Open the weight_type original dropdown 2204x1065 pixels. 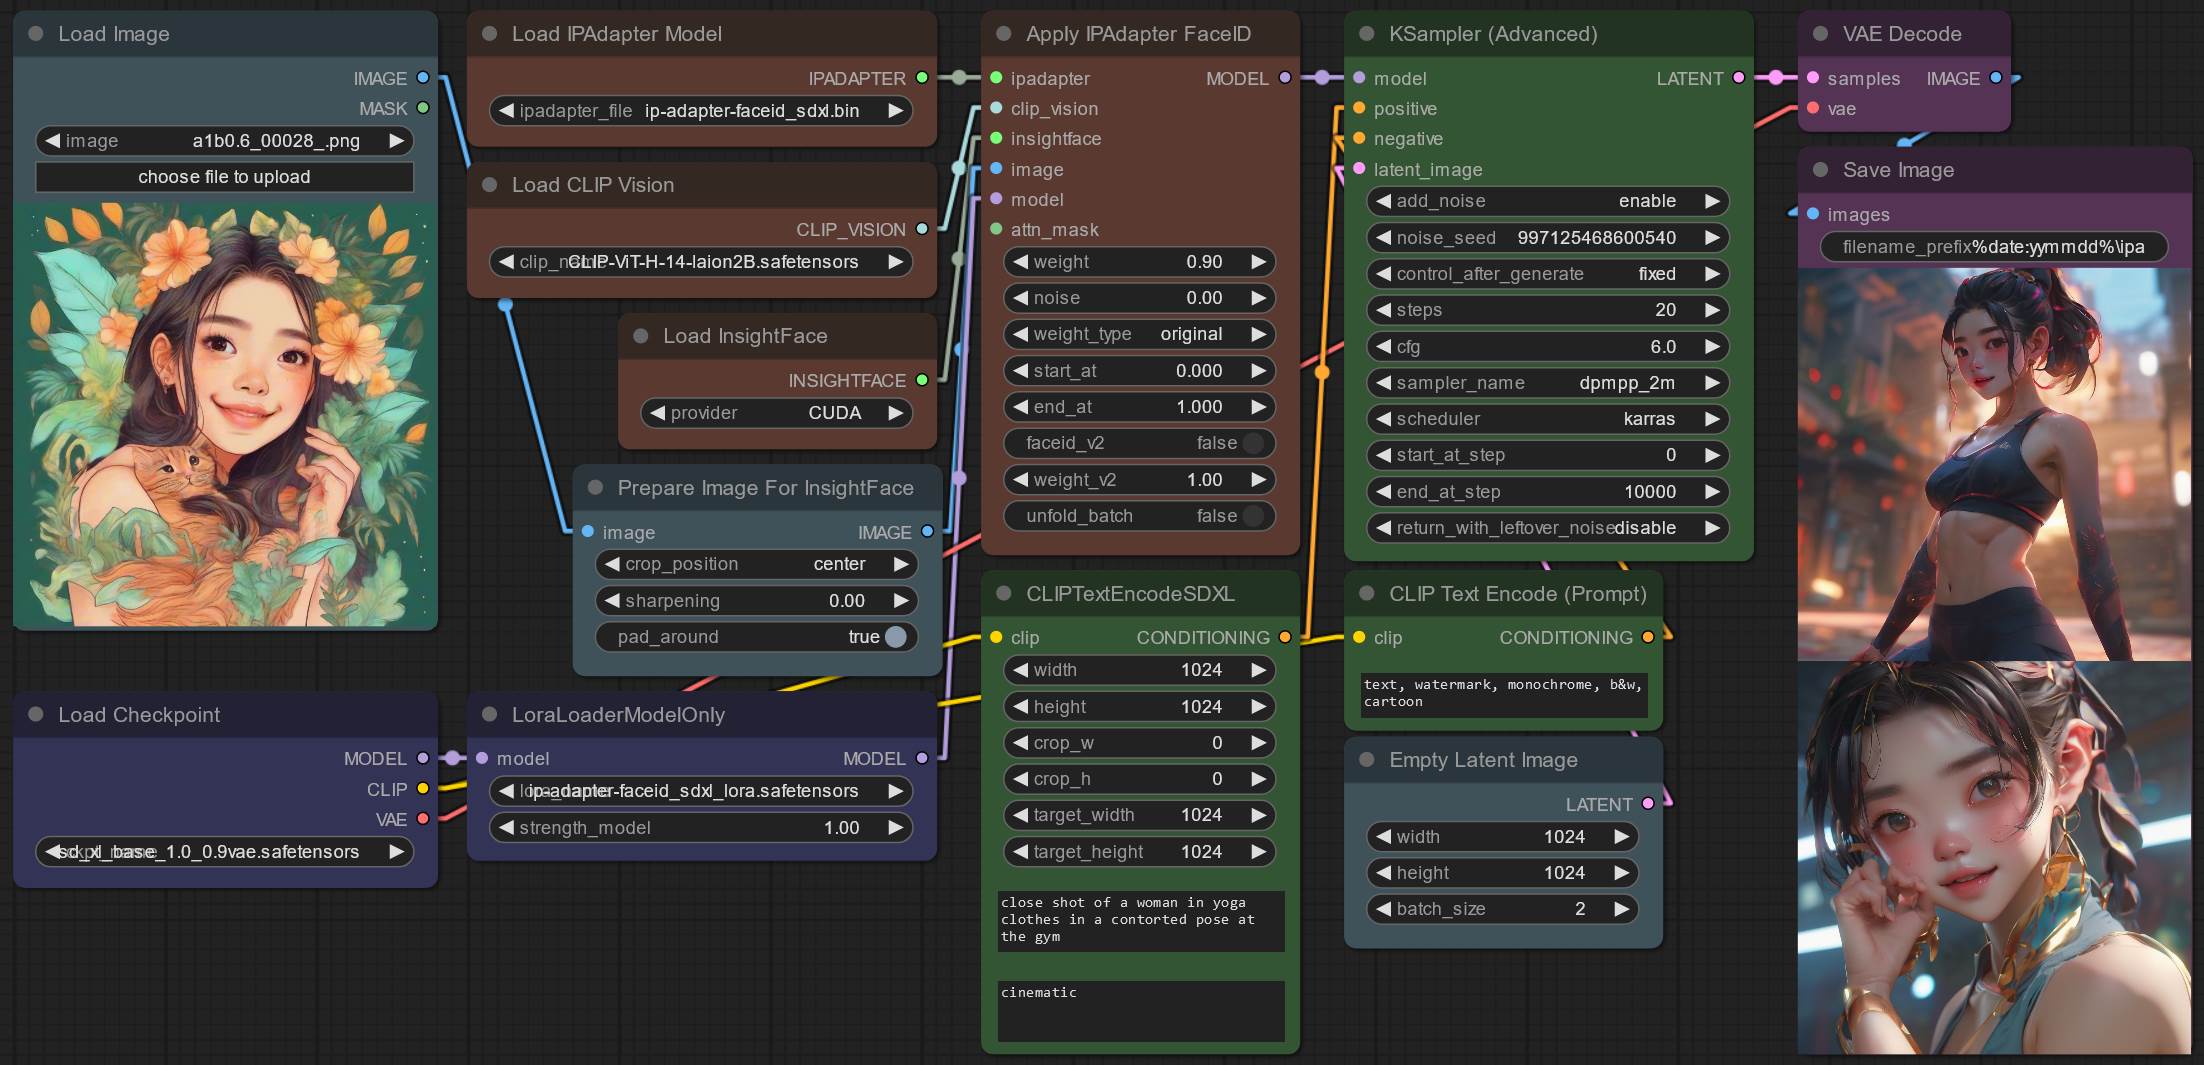[x=1139, y=334]
